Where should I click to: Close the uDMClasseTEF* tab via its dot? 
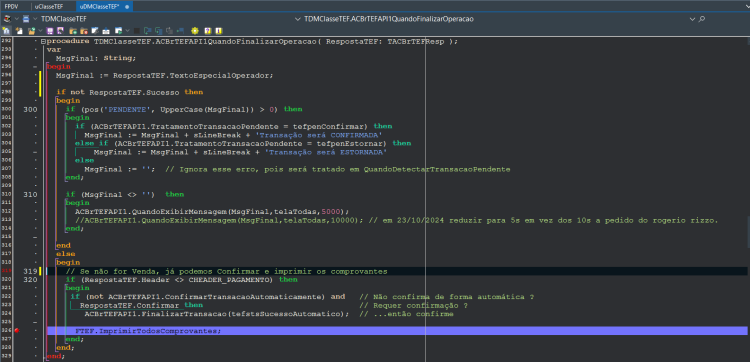[127, 7]
